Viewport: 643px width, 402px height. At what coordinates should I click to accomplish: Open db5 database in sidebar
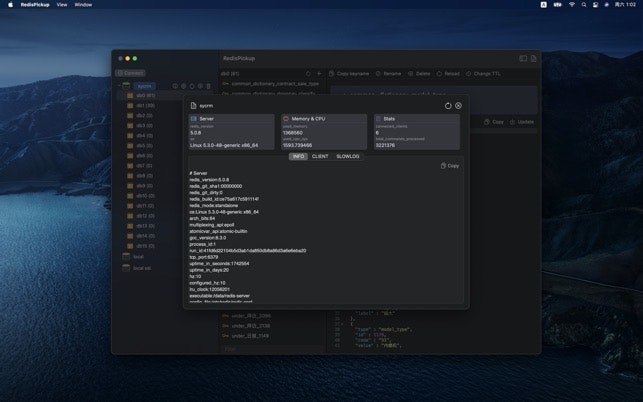(144, 146)
